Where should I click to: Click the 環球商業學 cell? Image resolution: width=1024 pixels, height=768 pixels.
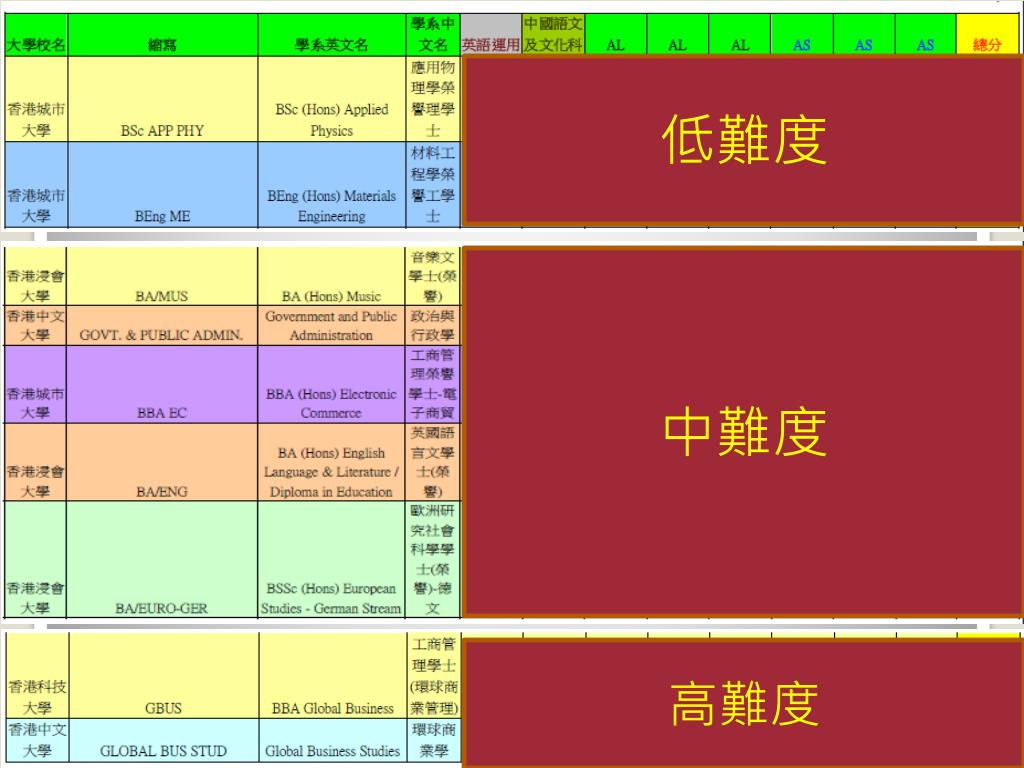click(x=434, y=740)
